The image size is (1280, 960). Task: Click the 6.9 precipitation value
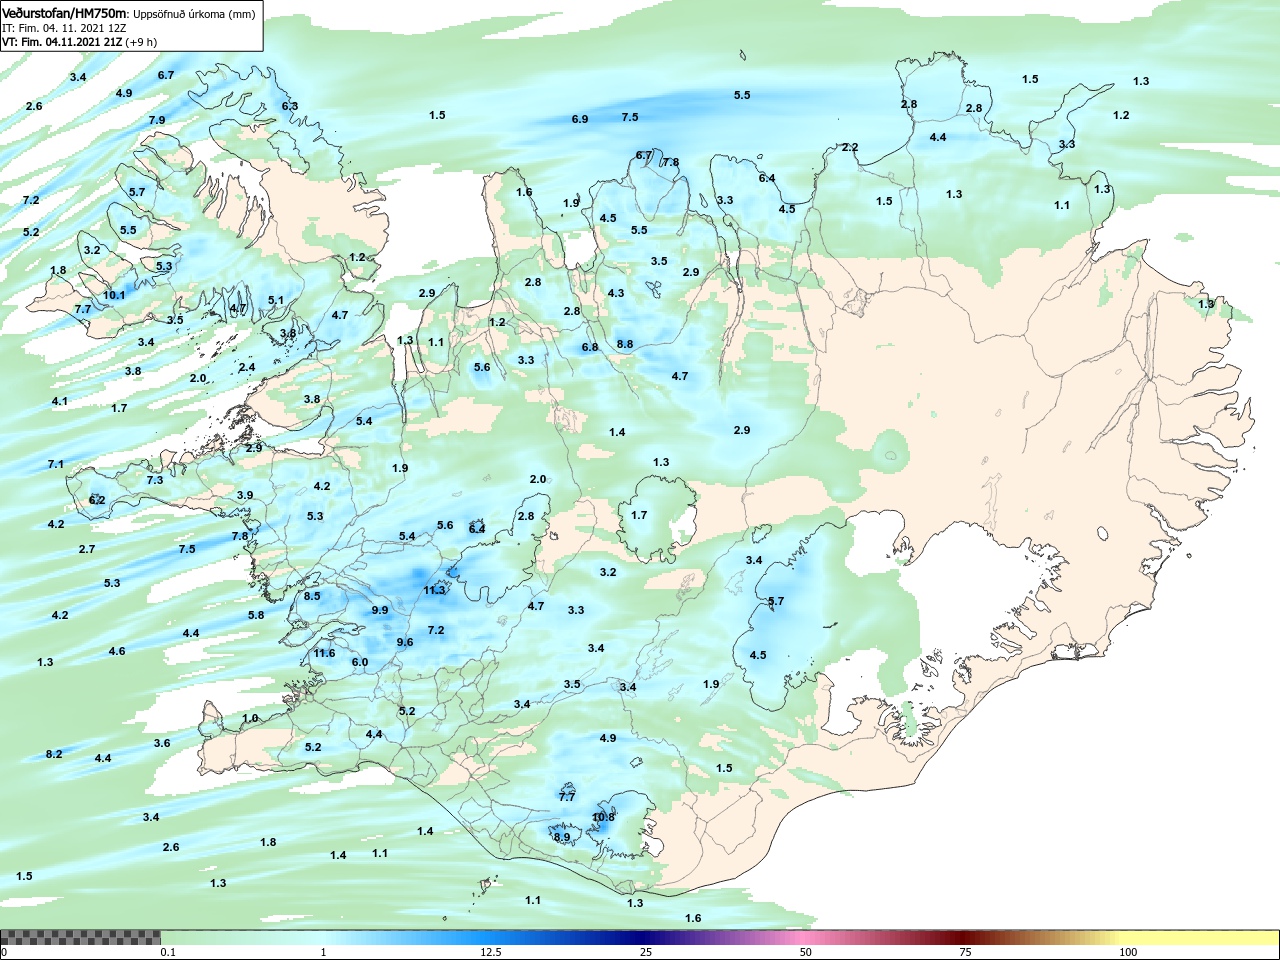[x=580, y=119]
